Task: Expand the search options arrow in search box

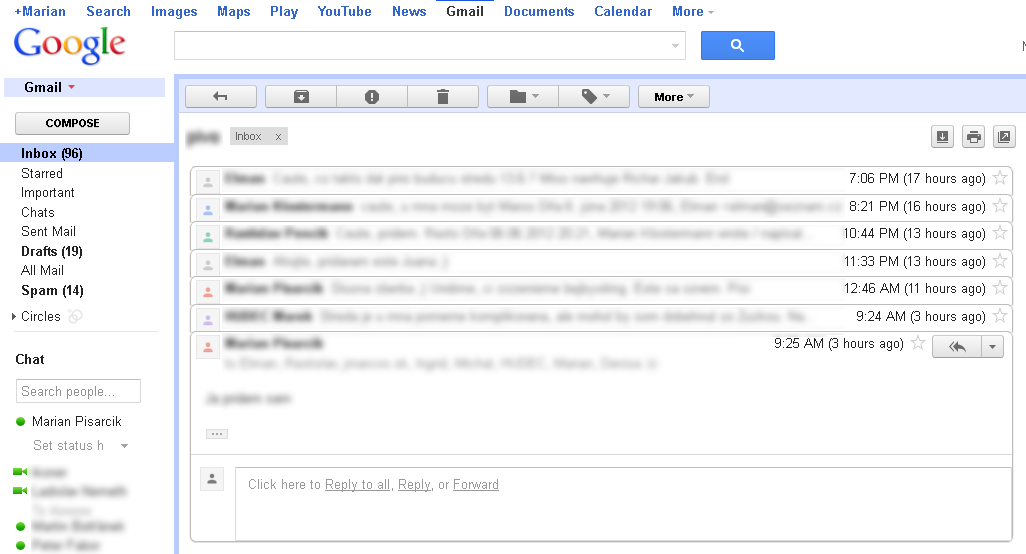Action: coord(675,46)
